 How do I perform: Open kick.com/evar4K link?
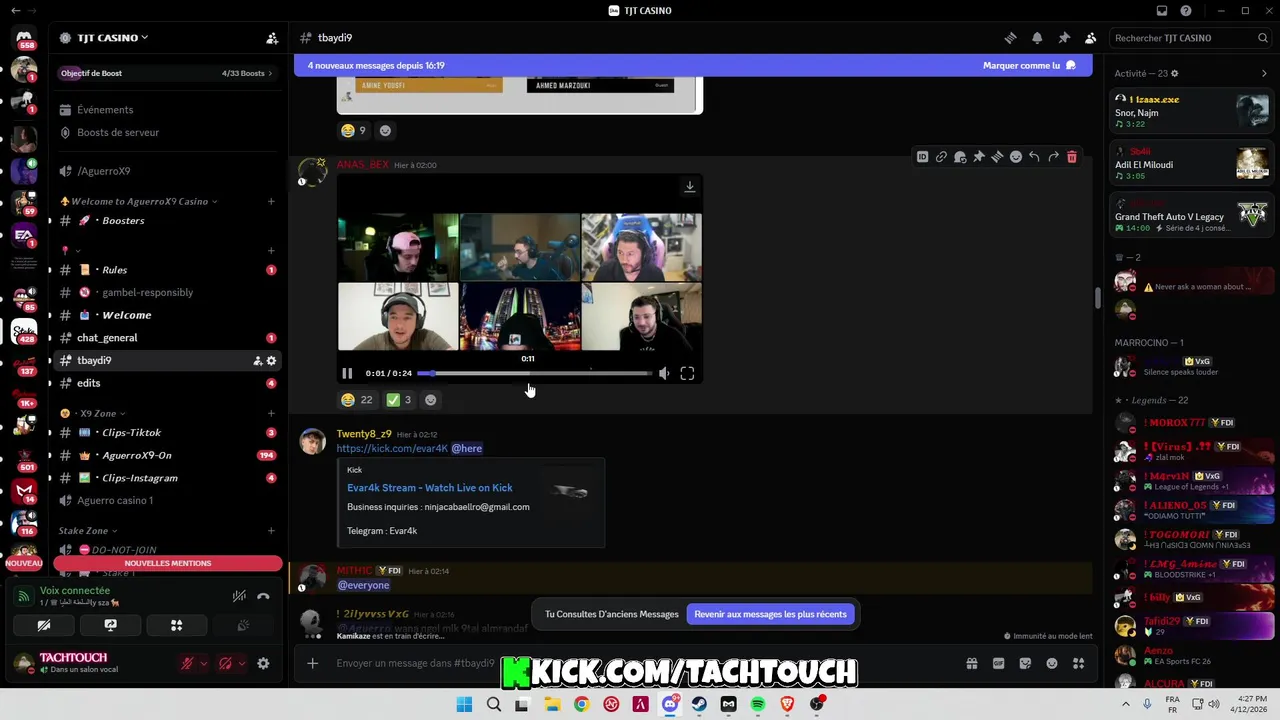[392, 448]
